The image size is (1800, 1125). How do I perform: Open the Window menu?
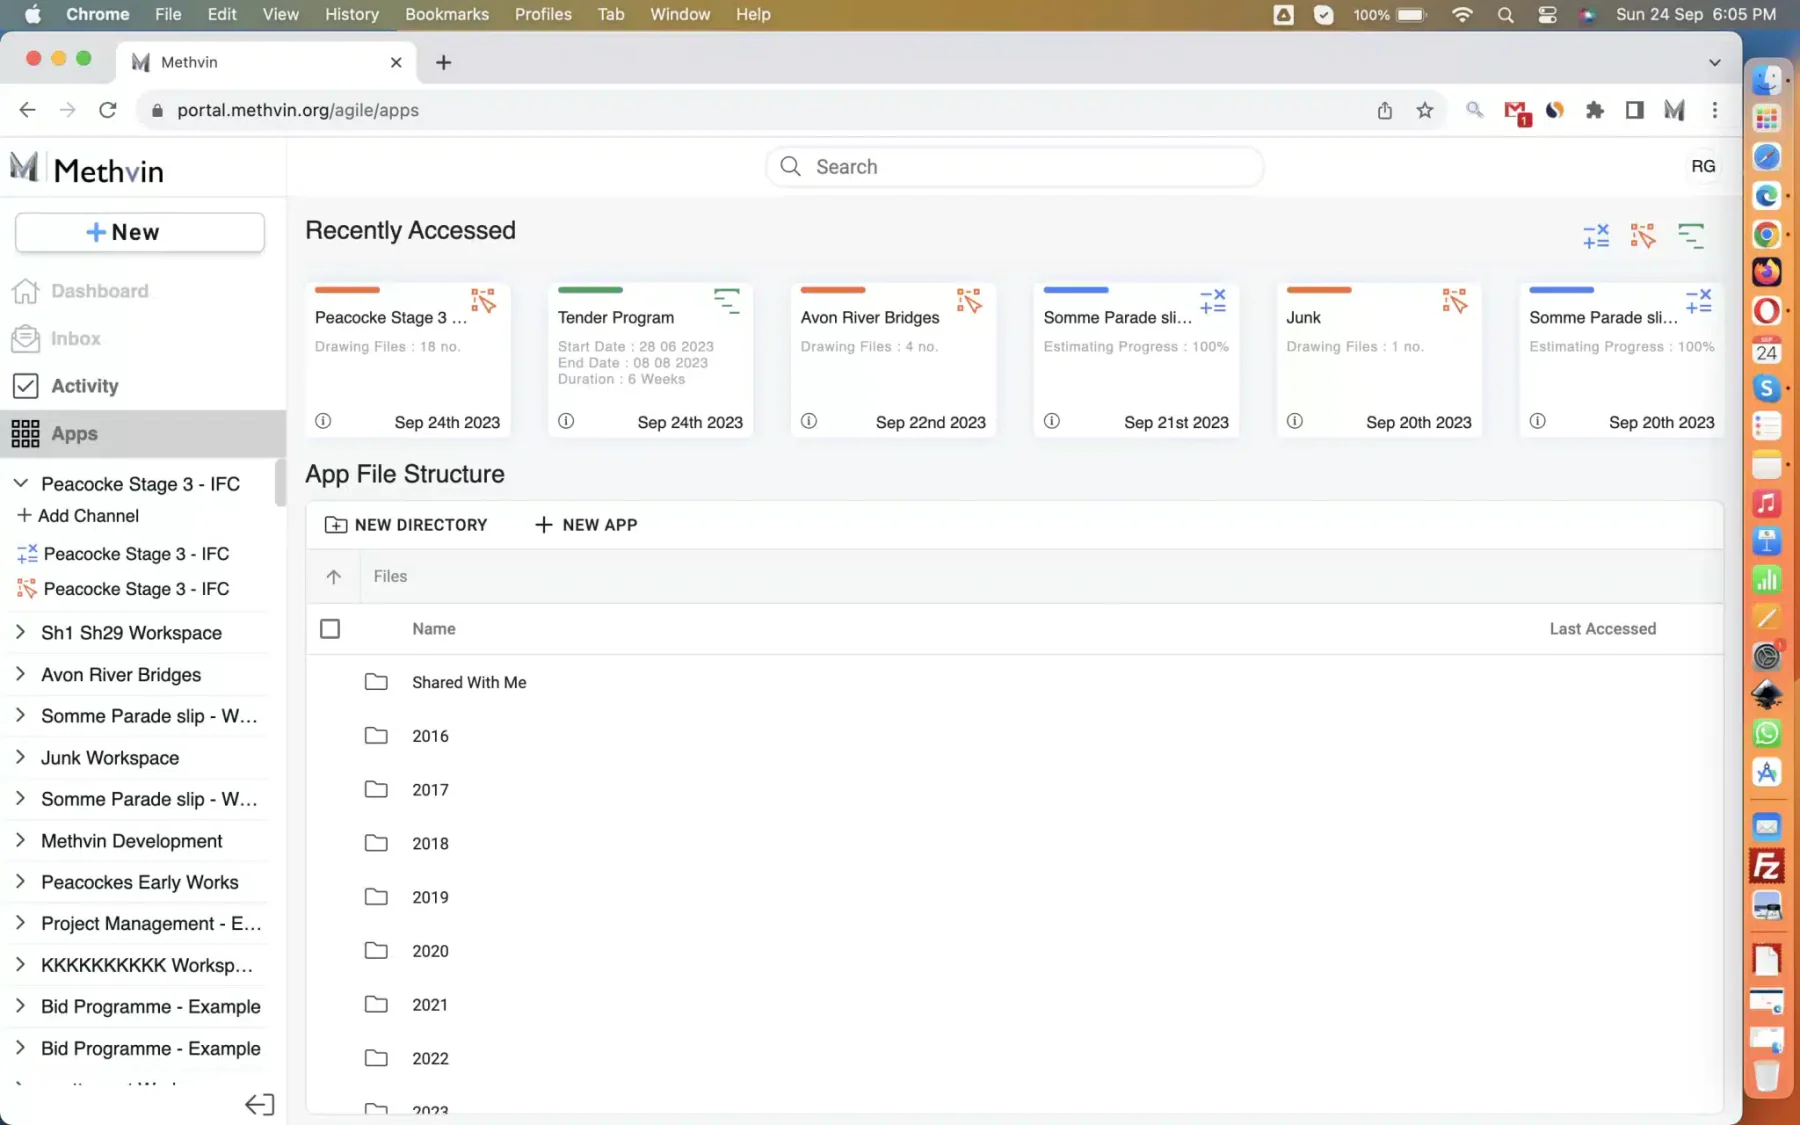(x=680, y=14)
